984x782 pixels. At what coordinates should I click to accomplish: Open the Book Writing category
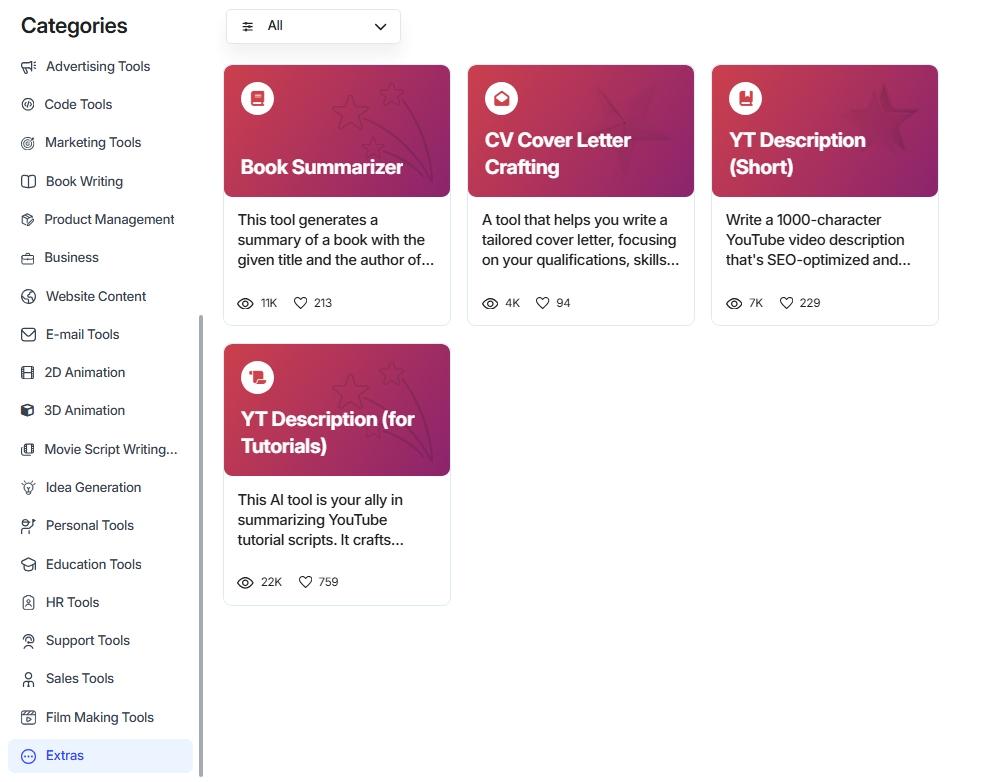click(x=84, y=182)
